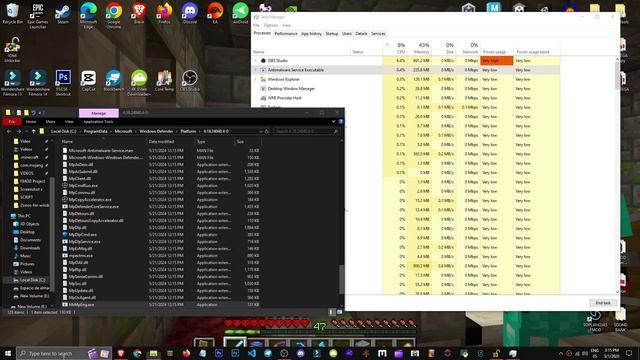Click Explorer back navigation arrow
The image size is (640, 360).
[9, 131]
